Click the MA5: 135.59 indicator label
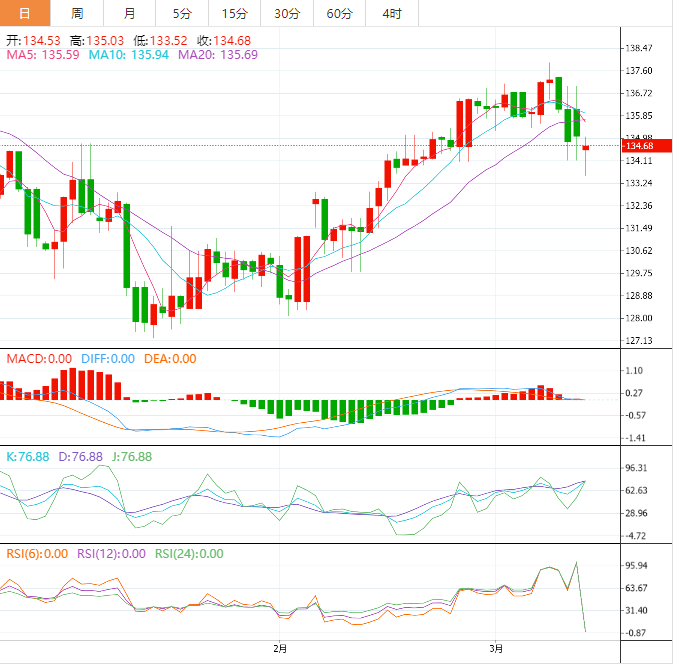 (43, 55)
